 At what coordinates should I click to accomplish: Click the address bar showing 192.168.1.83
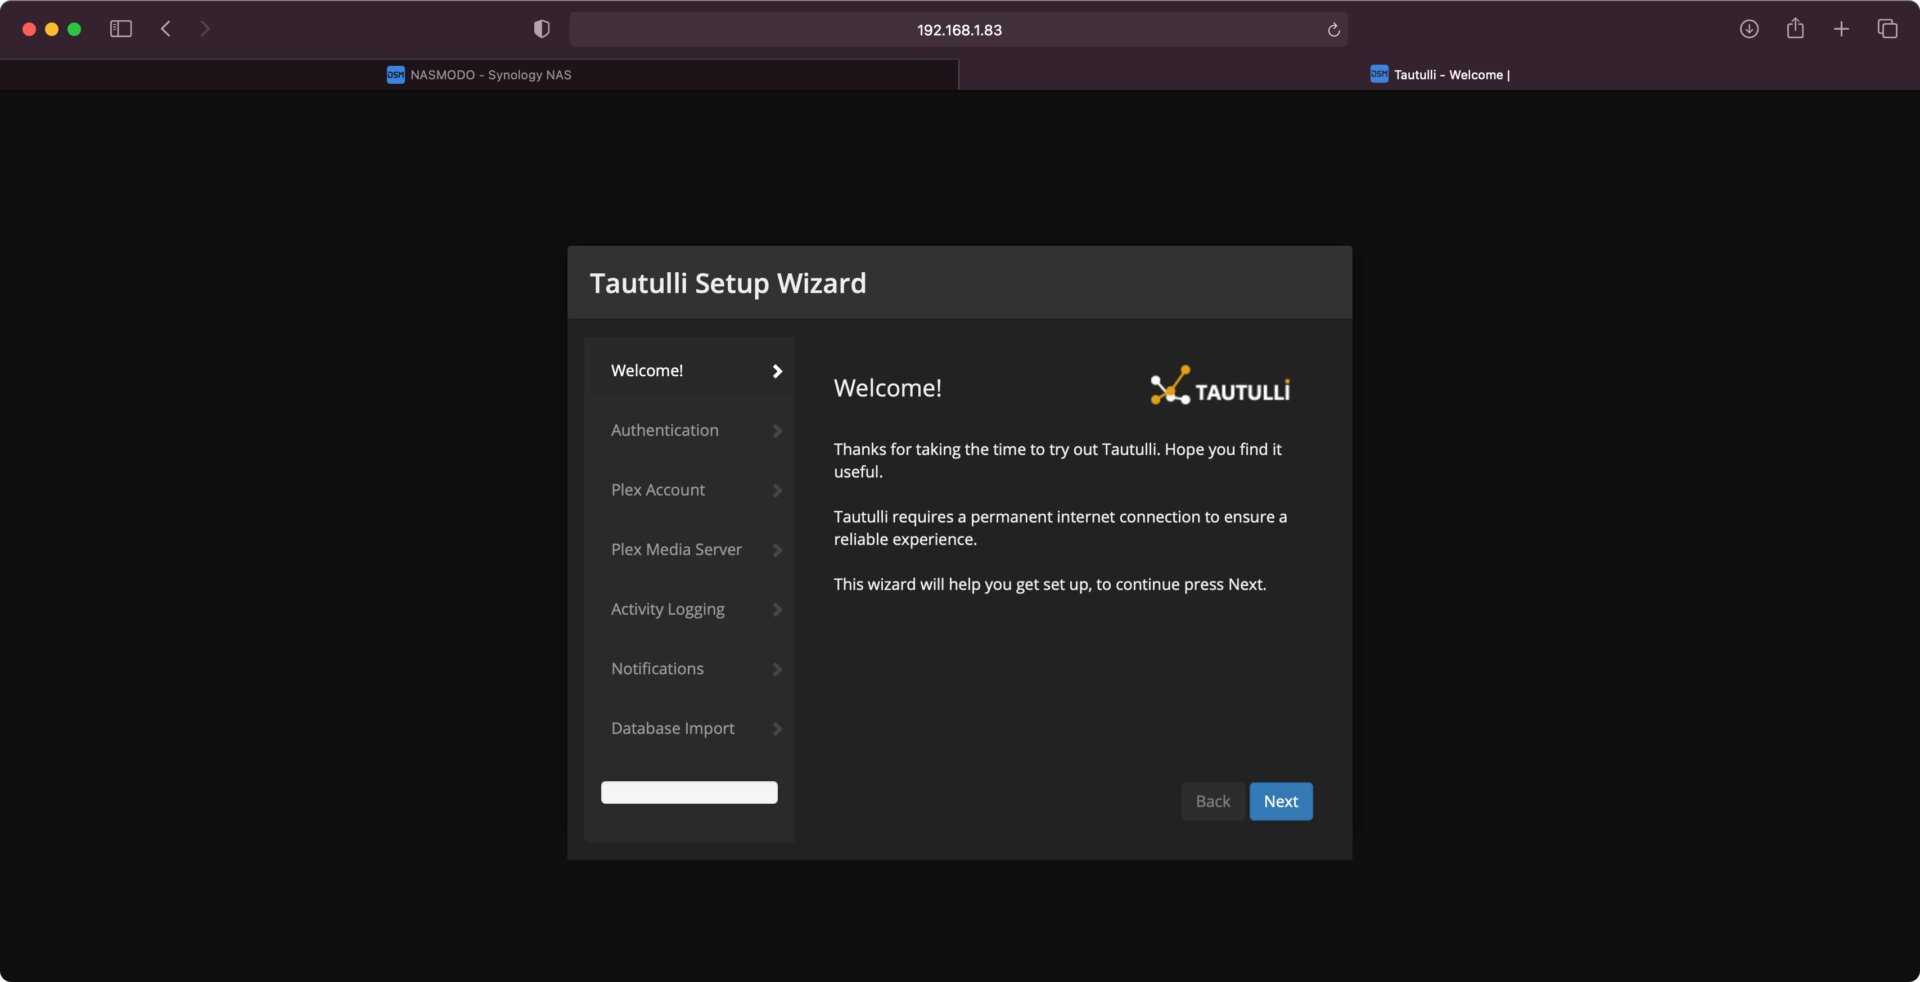958,29
